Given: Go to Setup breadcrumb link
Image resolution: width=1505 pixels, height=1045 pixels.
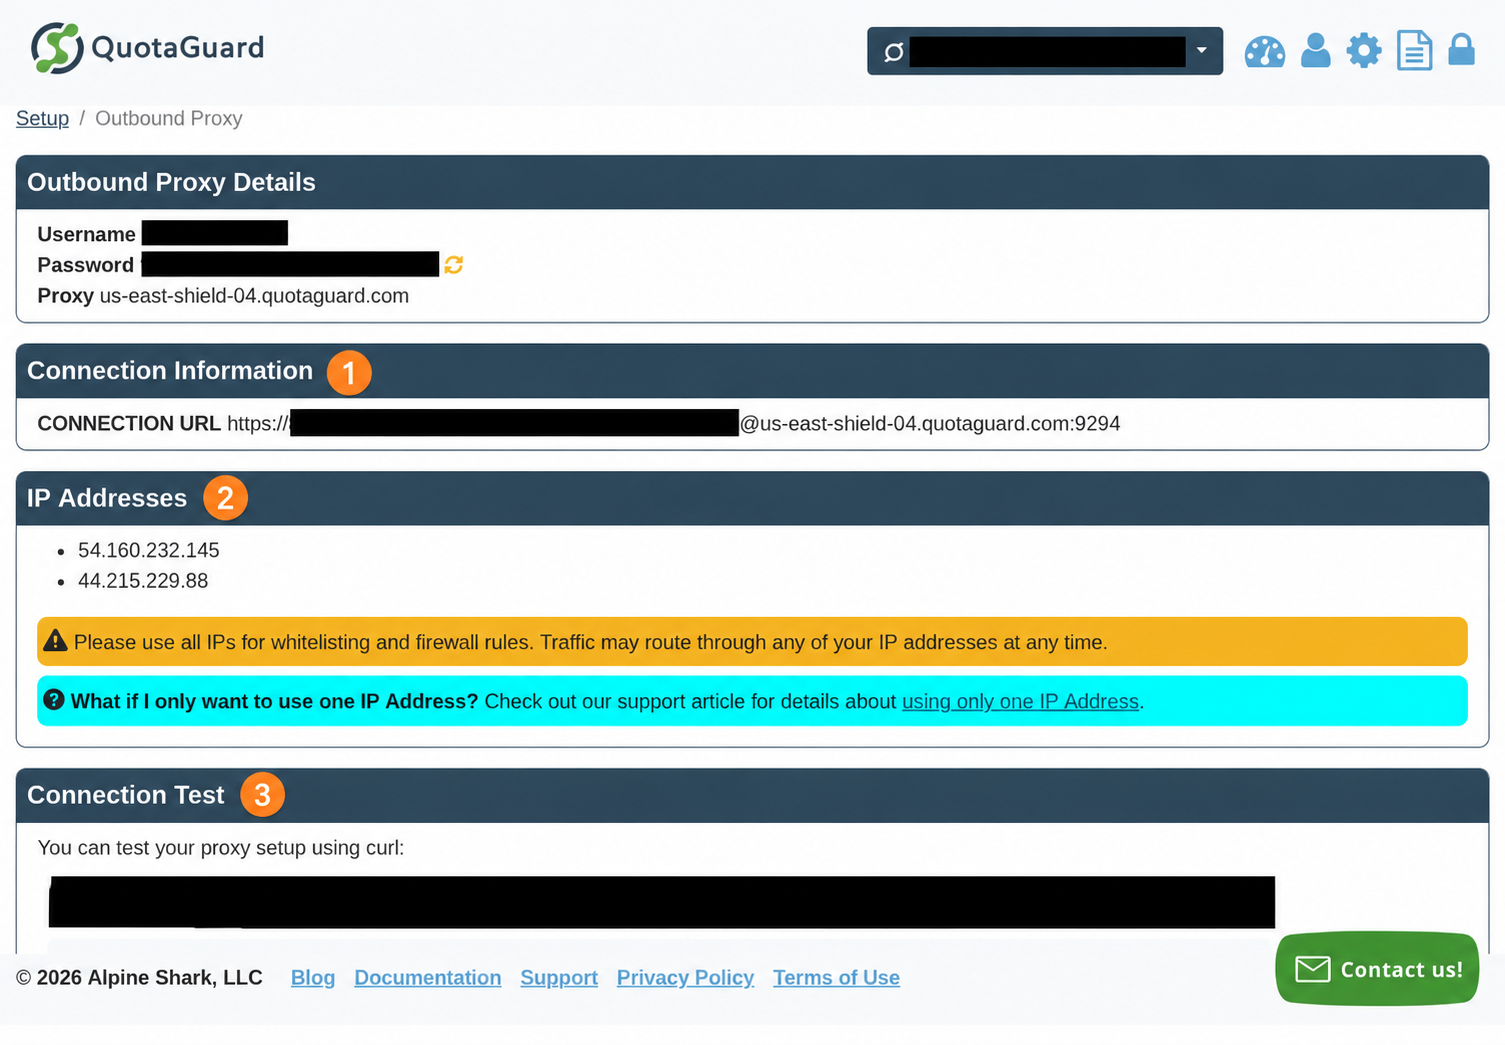Looking at the screenshot, I should coord(42,118).
